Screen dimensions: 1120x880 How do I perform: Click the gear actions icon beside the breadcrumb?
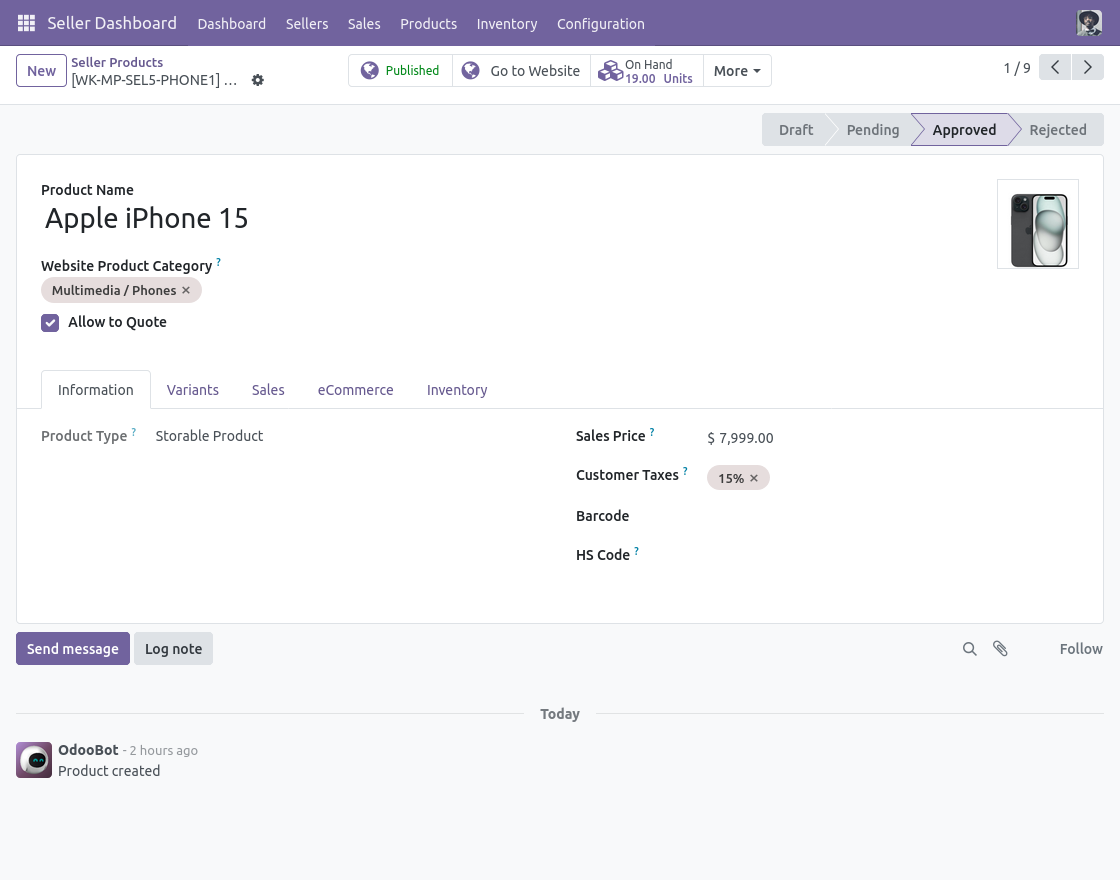(x=258, y=80)
